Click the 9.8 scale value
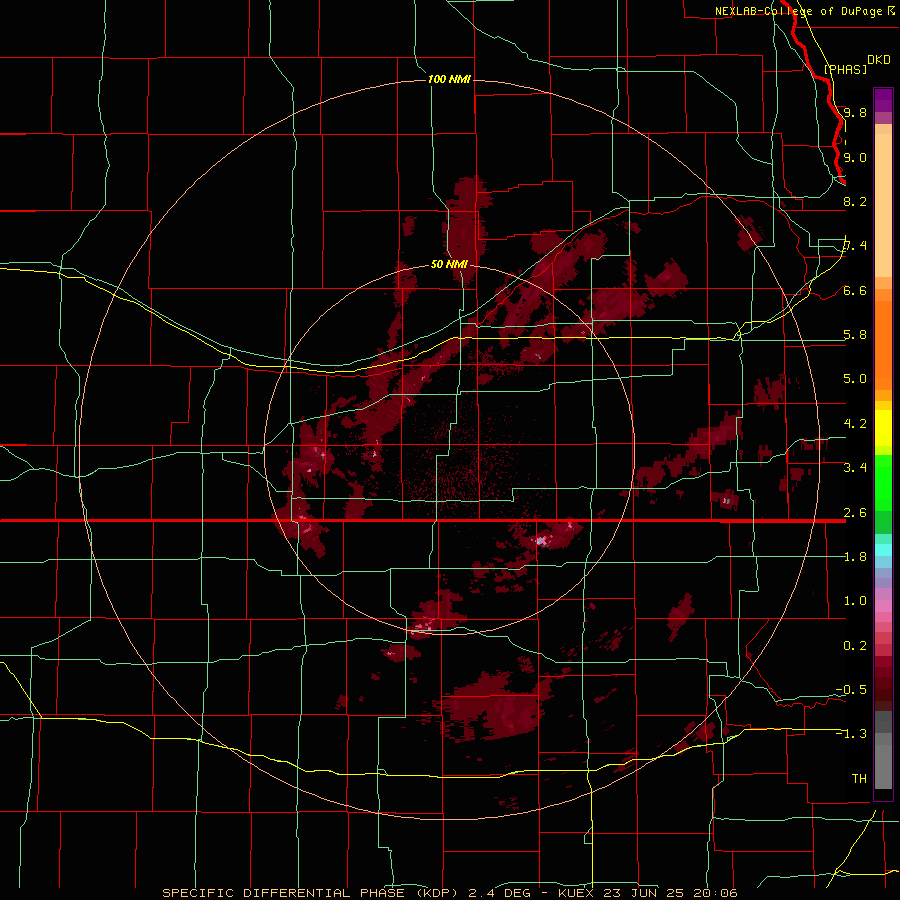 (x=855, y=112)
